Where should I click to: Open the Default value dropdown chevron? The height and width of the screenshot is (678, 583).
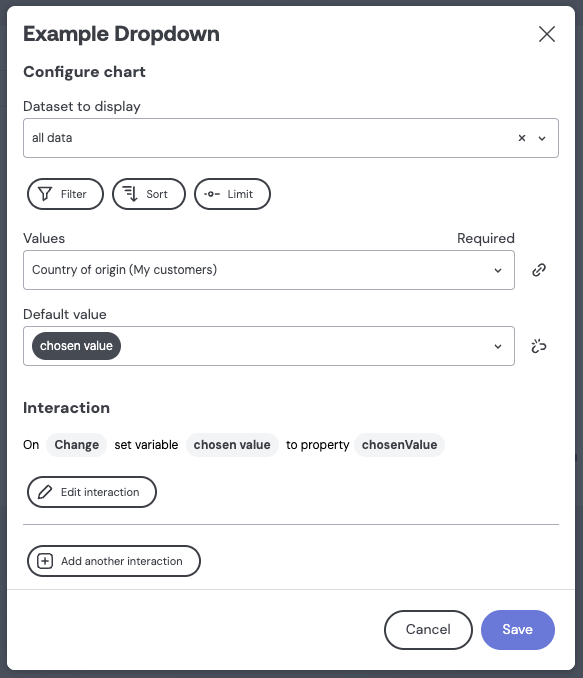pyautogui.click(x=498, y=346)
